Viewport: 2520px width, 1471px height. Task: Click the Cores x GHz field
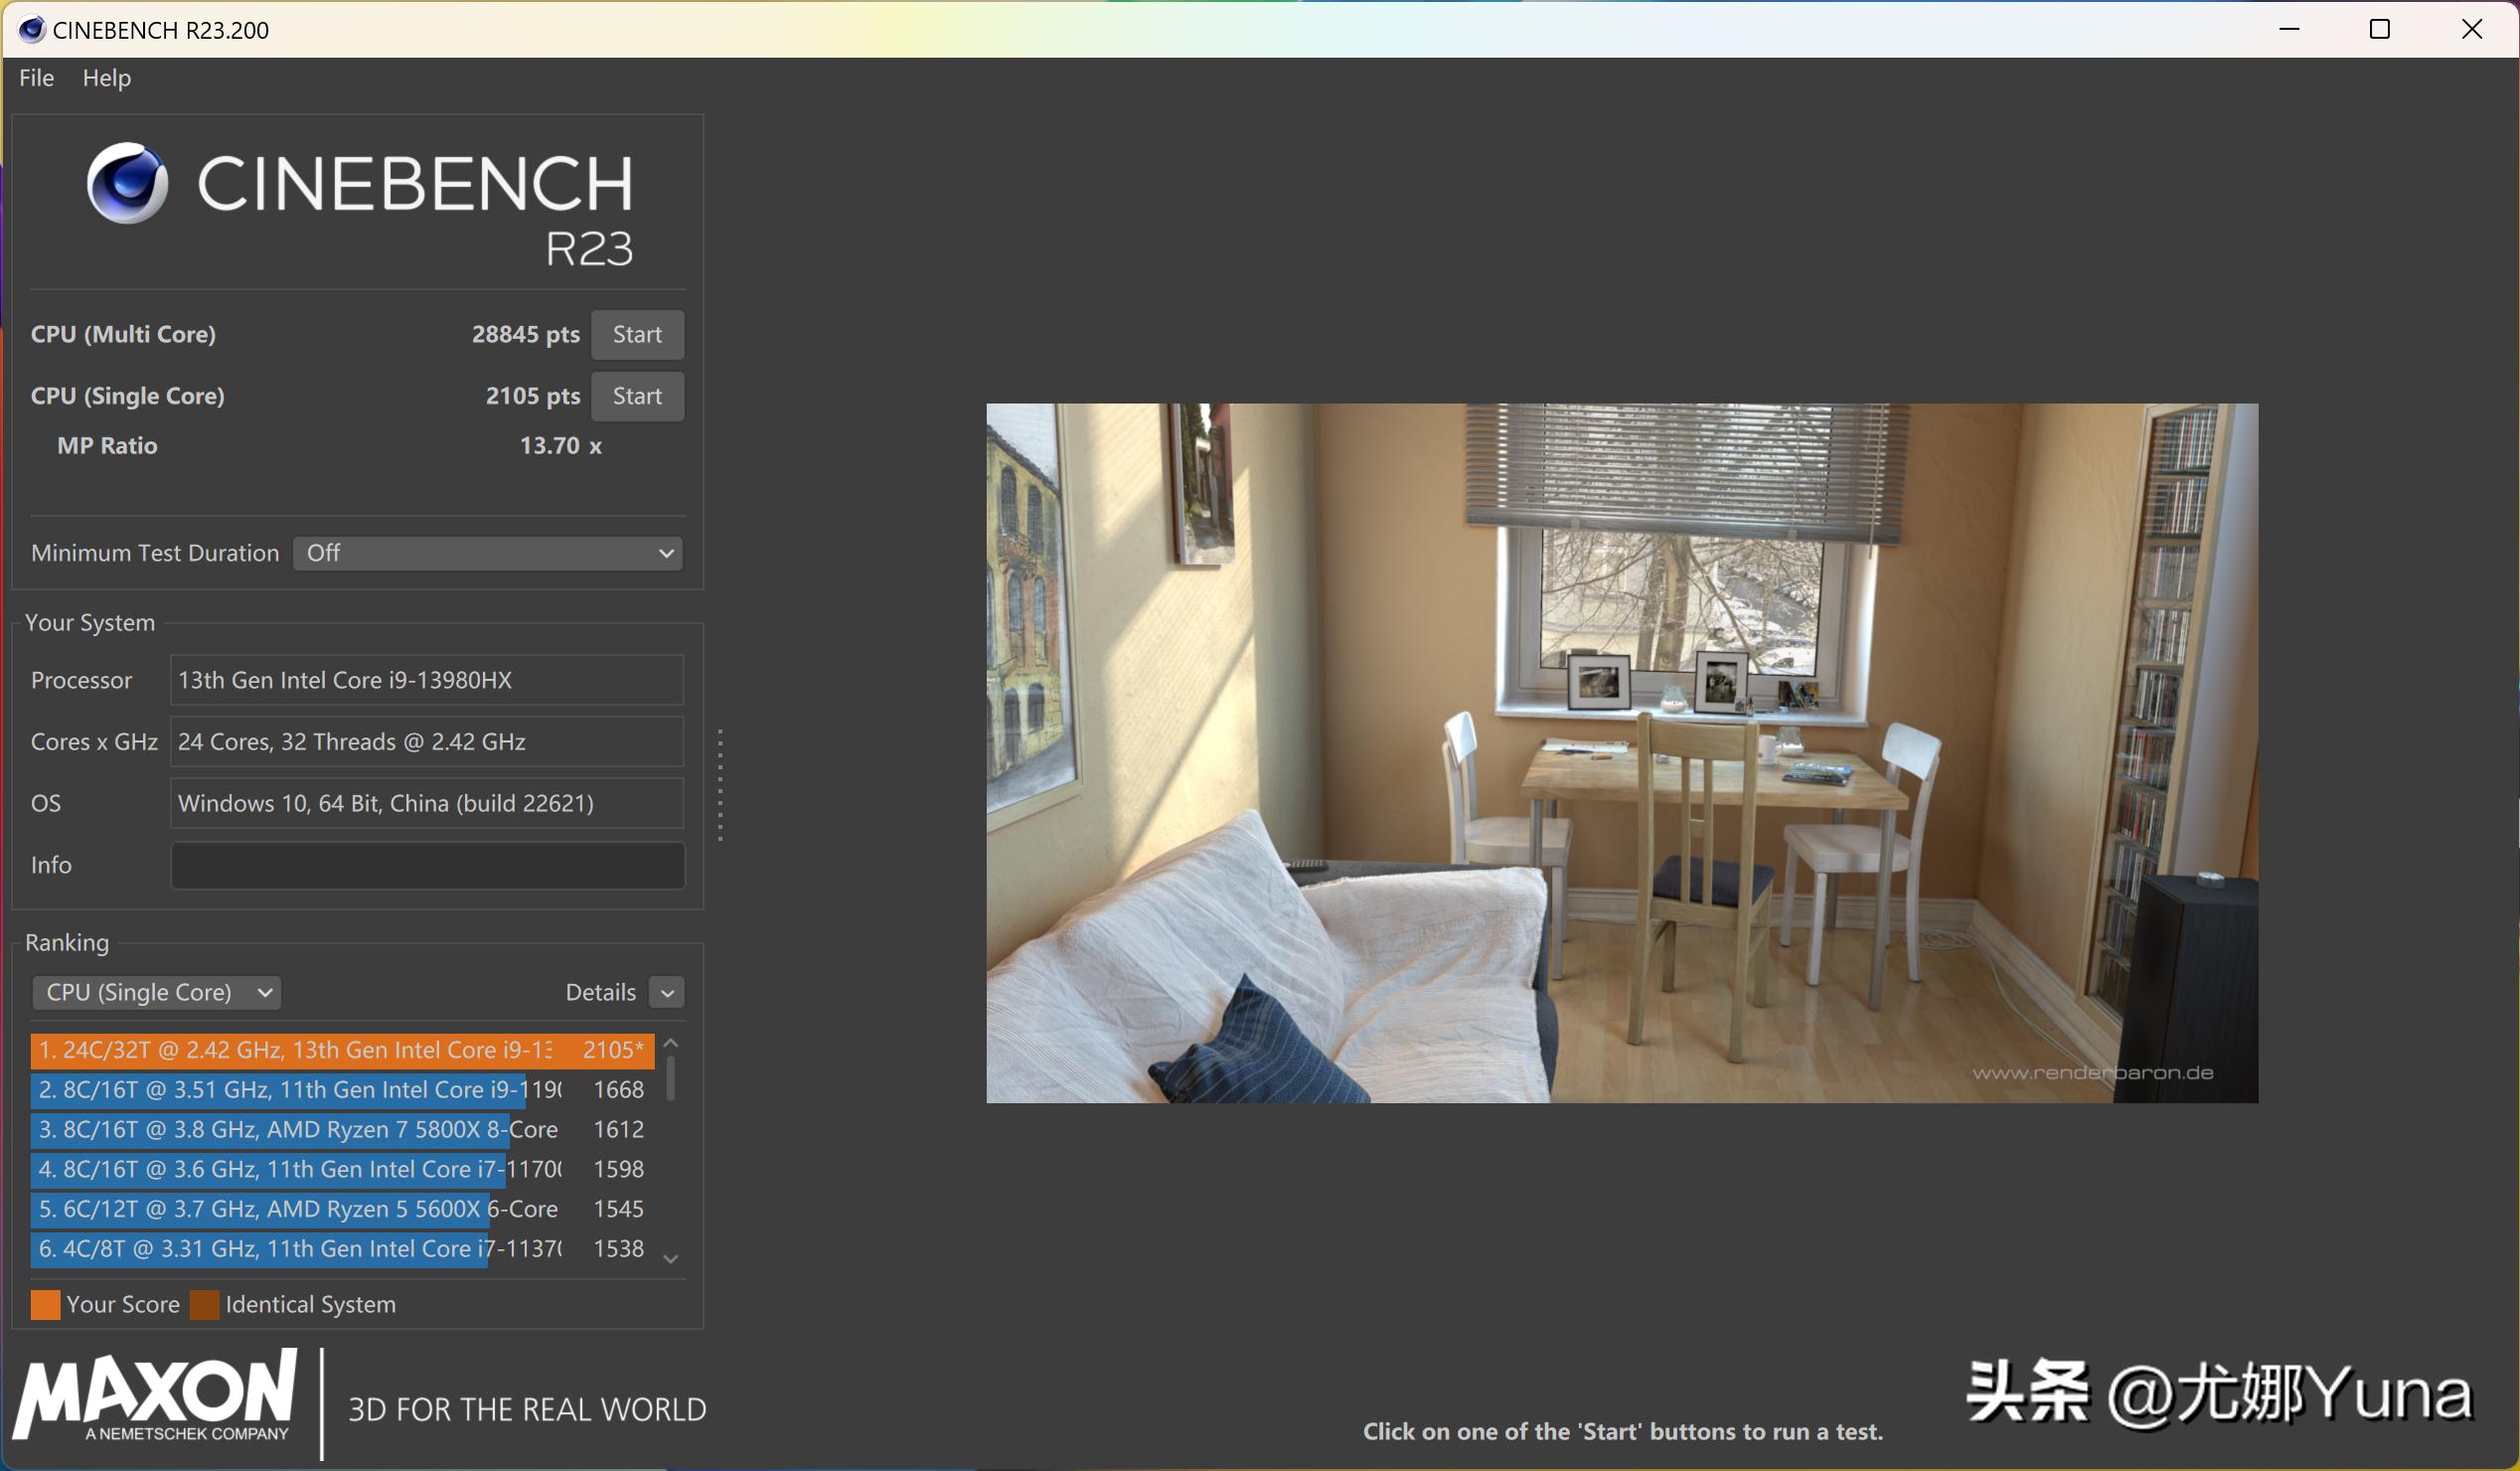point(427,742)
